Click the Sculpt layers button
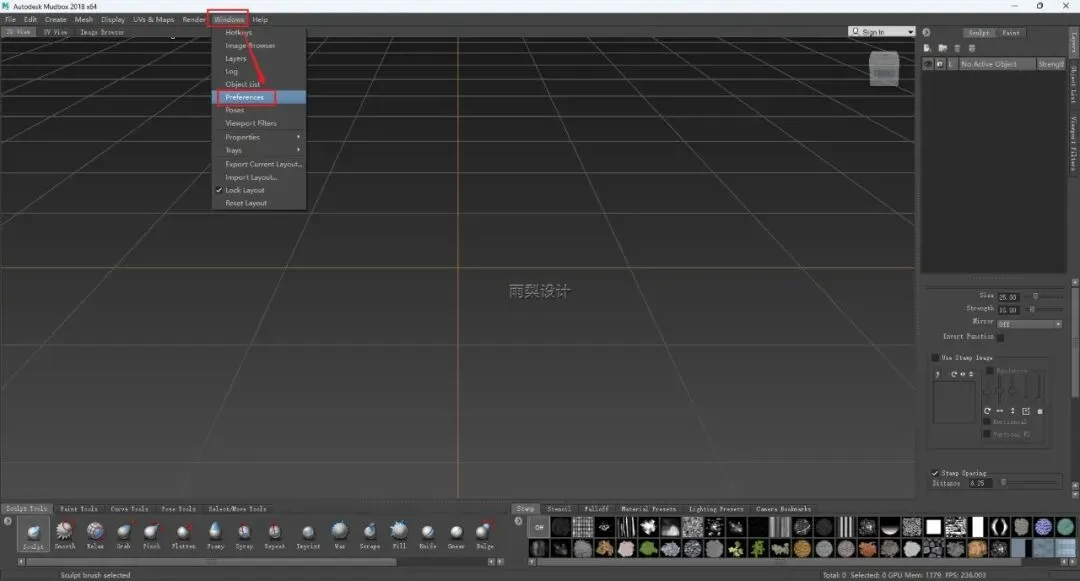Image resolution: width=1080 pixels, height=581 pixels. click(x=979, y=32)
